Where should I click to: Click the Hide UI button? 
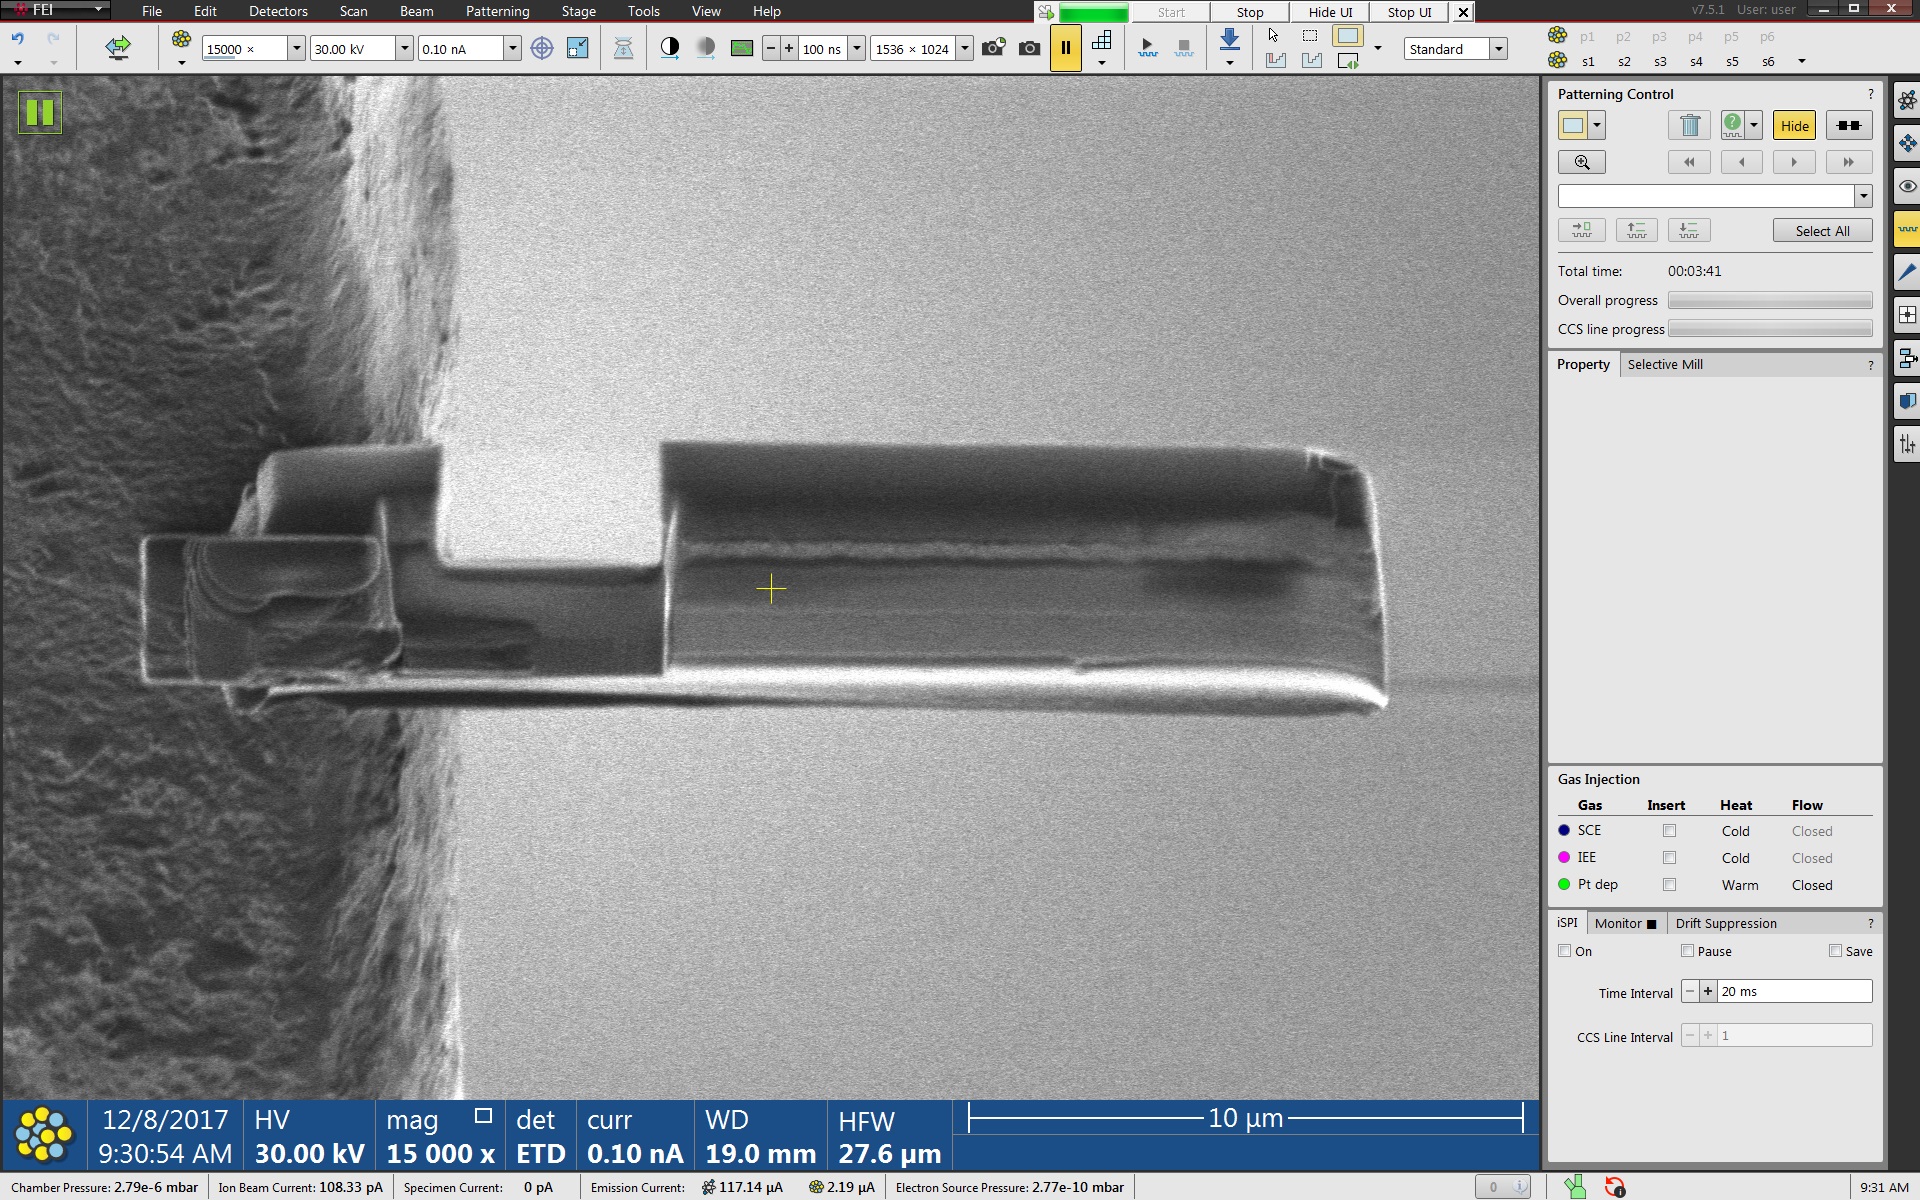click(x=1329, y=12)
